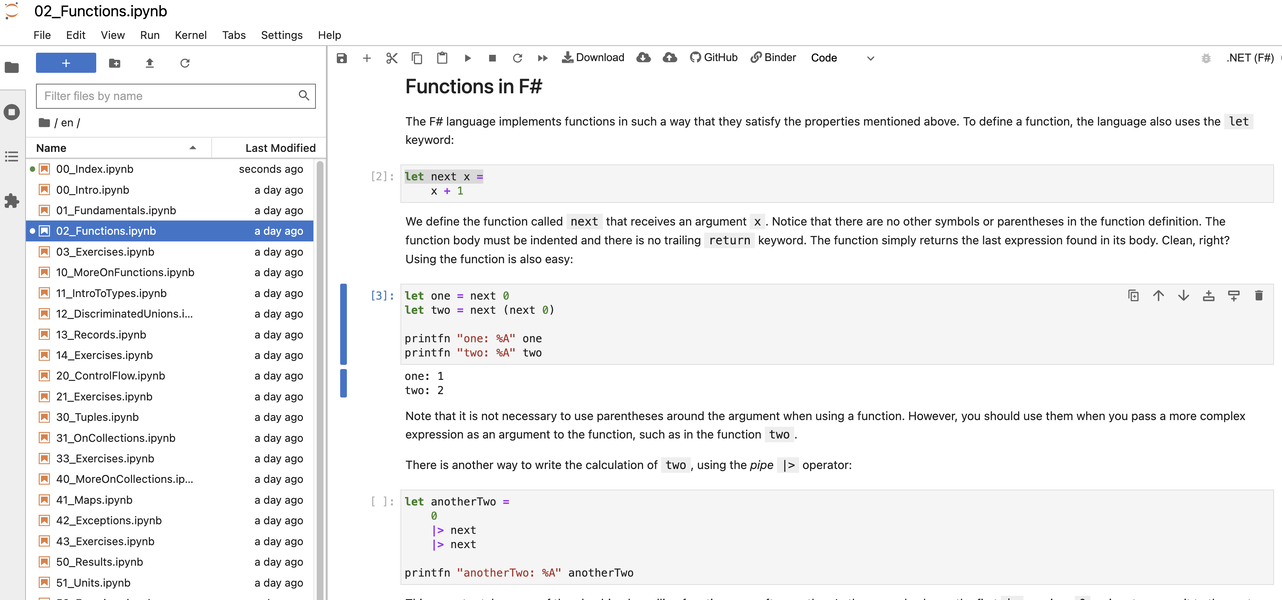This screenshot has width=1282, height=600.
Task: Open the File menu
Action: [42, 35]
